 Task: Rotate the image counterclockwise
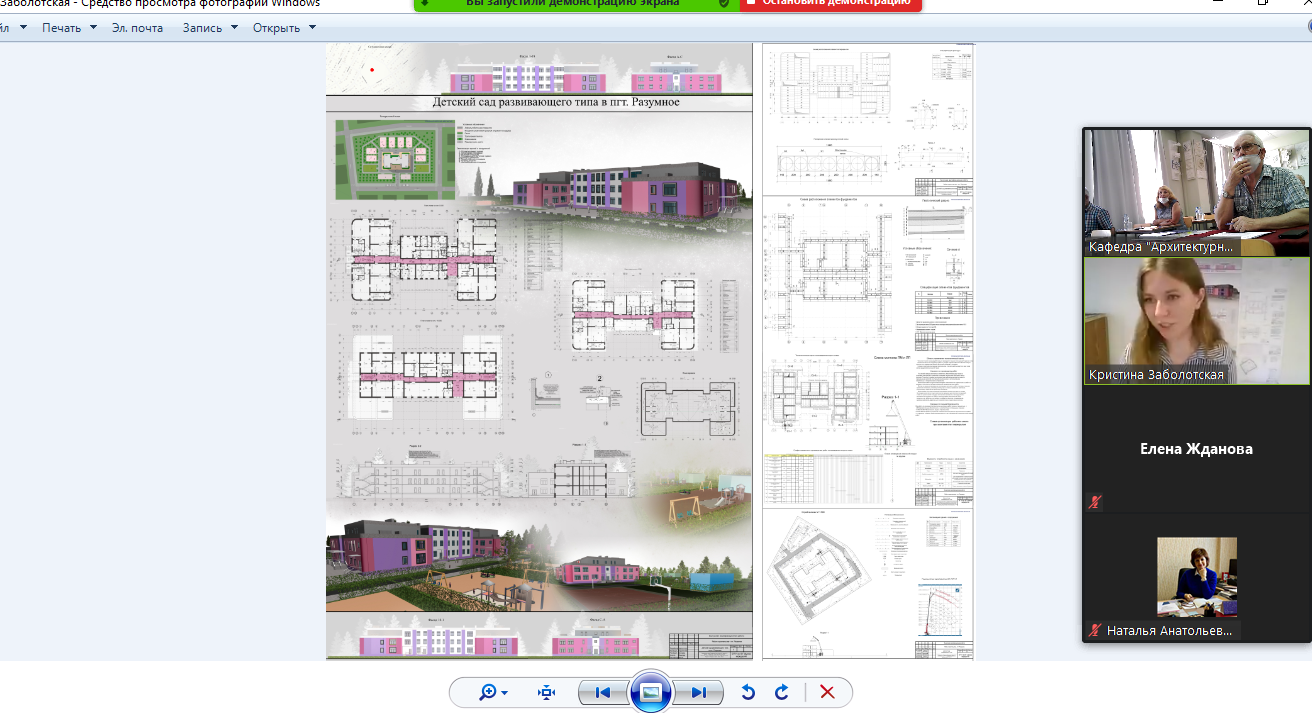tap(747, 692)
